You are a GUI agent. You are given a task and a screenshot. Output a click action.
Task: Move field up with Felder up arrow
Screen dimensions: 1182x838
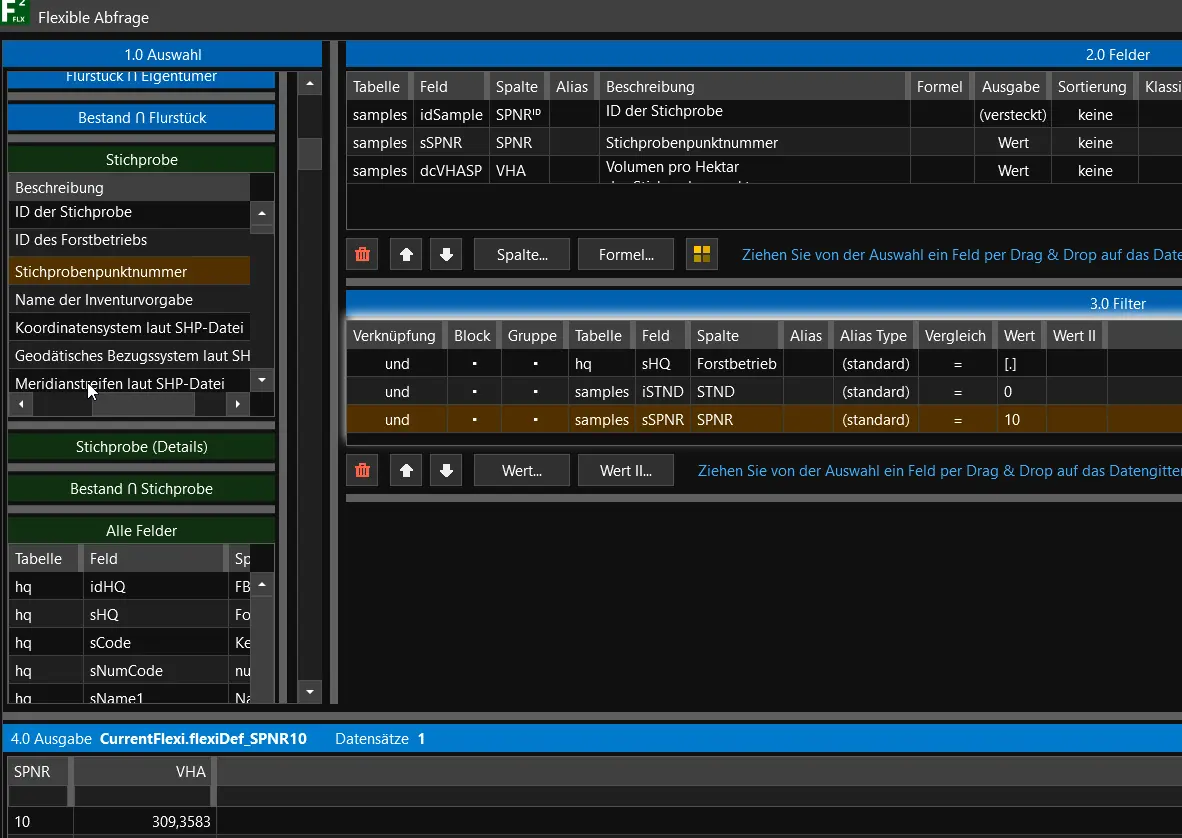(406, 254)
